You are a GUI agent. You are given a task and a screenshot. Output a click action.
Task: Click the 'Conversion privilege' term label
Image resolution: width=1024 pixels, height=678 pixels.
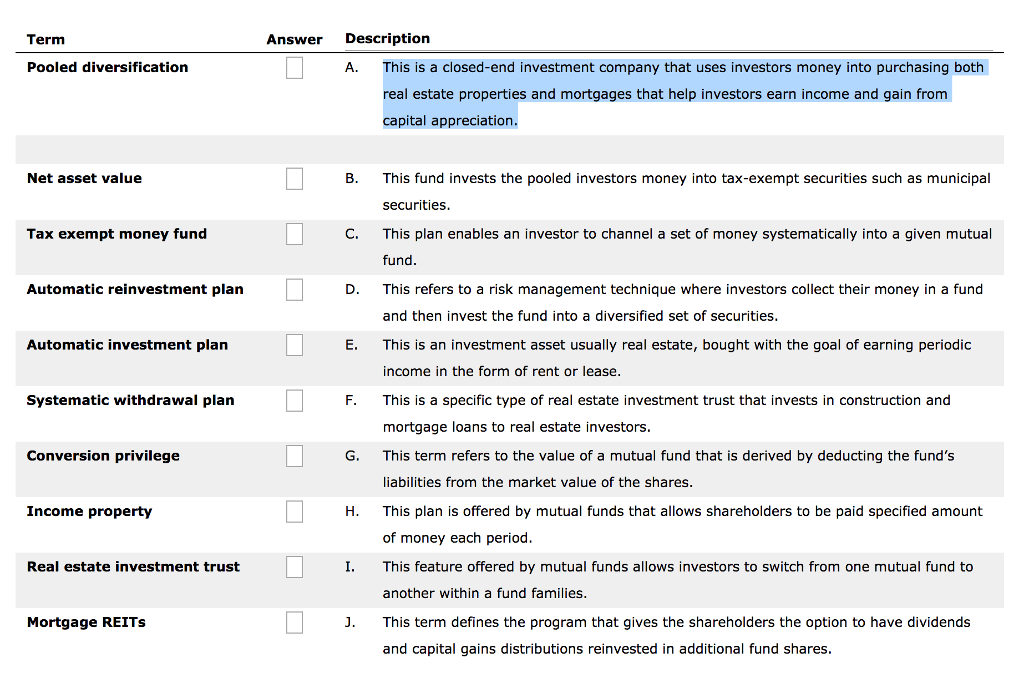[103, 456]
